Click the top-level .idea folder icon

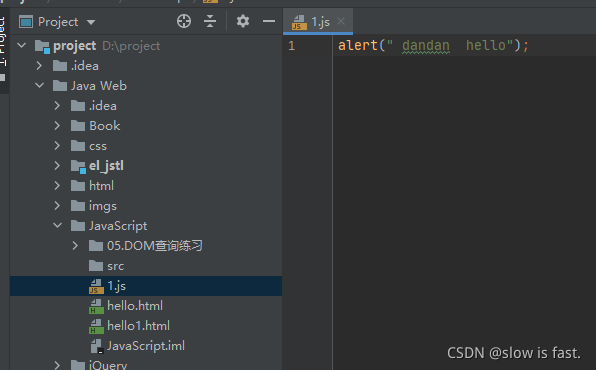click(60, 66)
